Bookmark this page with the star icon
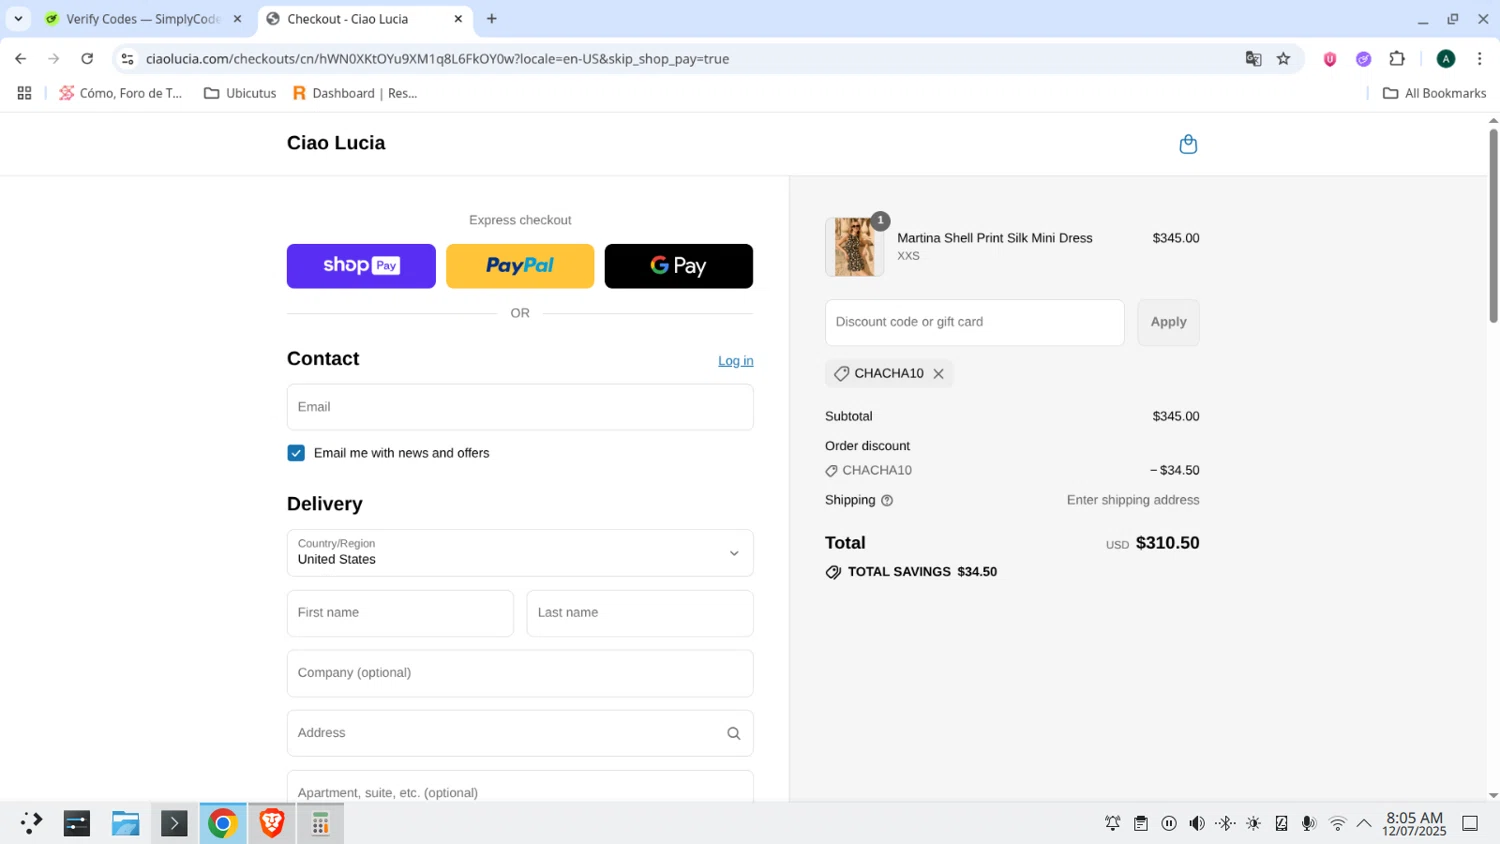 coord(1283,59)
